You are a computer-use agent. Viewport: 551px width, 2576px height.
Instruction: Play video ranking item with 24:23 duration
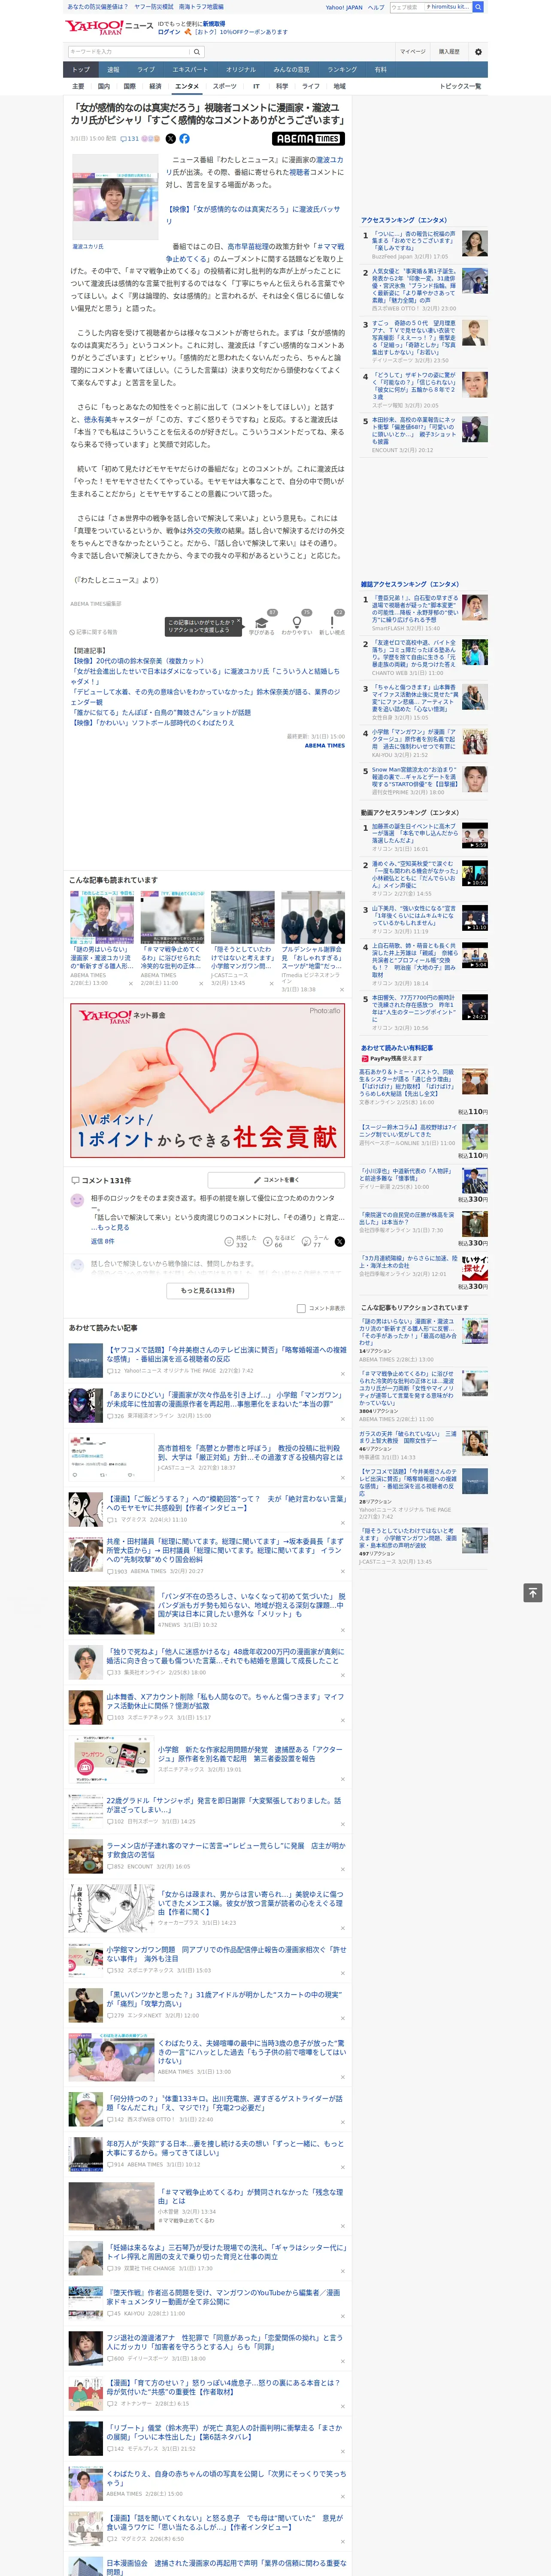[474, 1006]
